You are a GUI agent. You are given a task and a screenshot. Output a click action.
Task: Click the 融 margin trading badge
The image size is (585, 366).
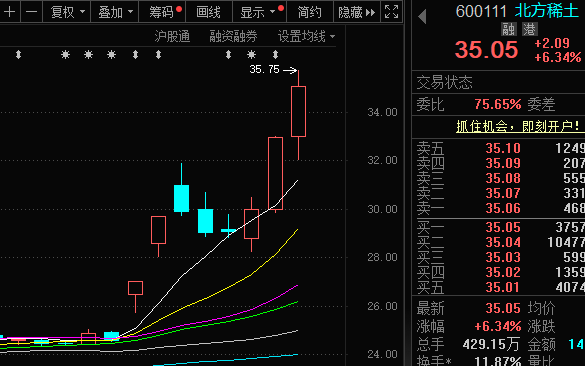click(508, 29)
